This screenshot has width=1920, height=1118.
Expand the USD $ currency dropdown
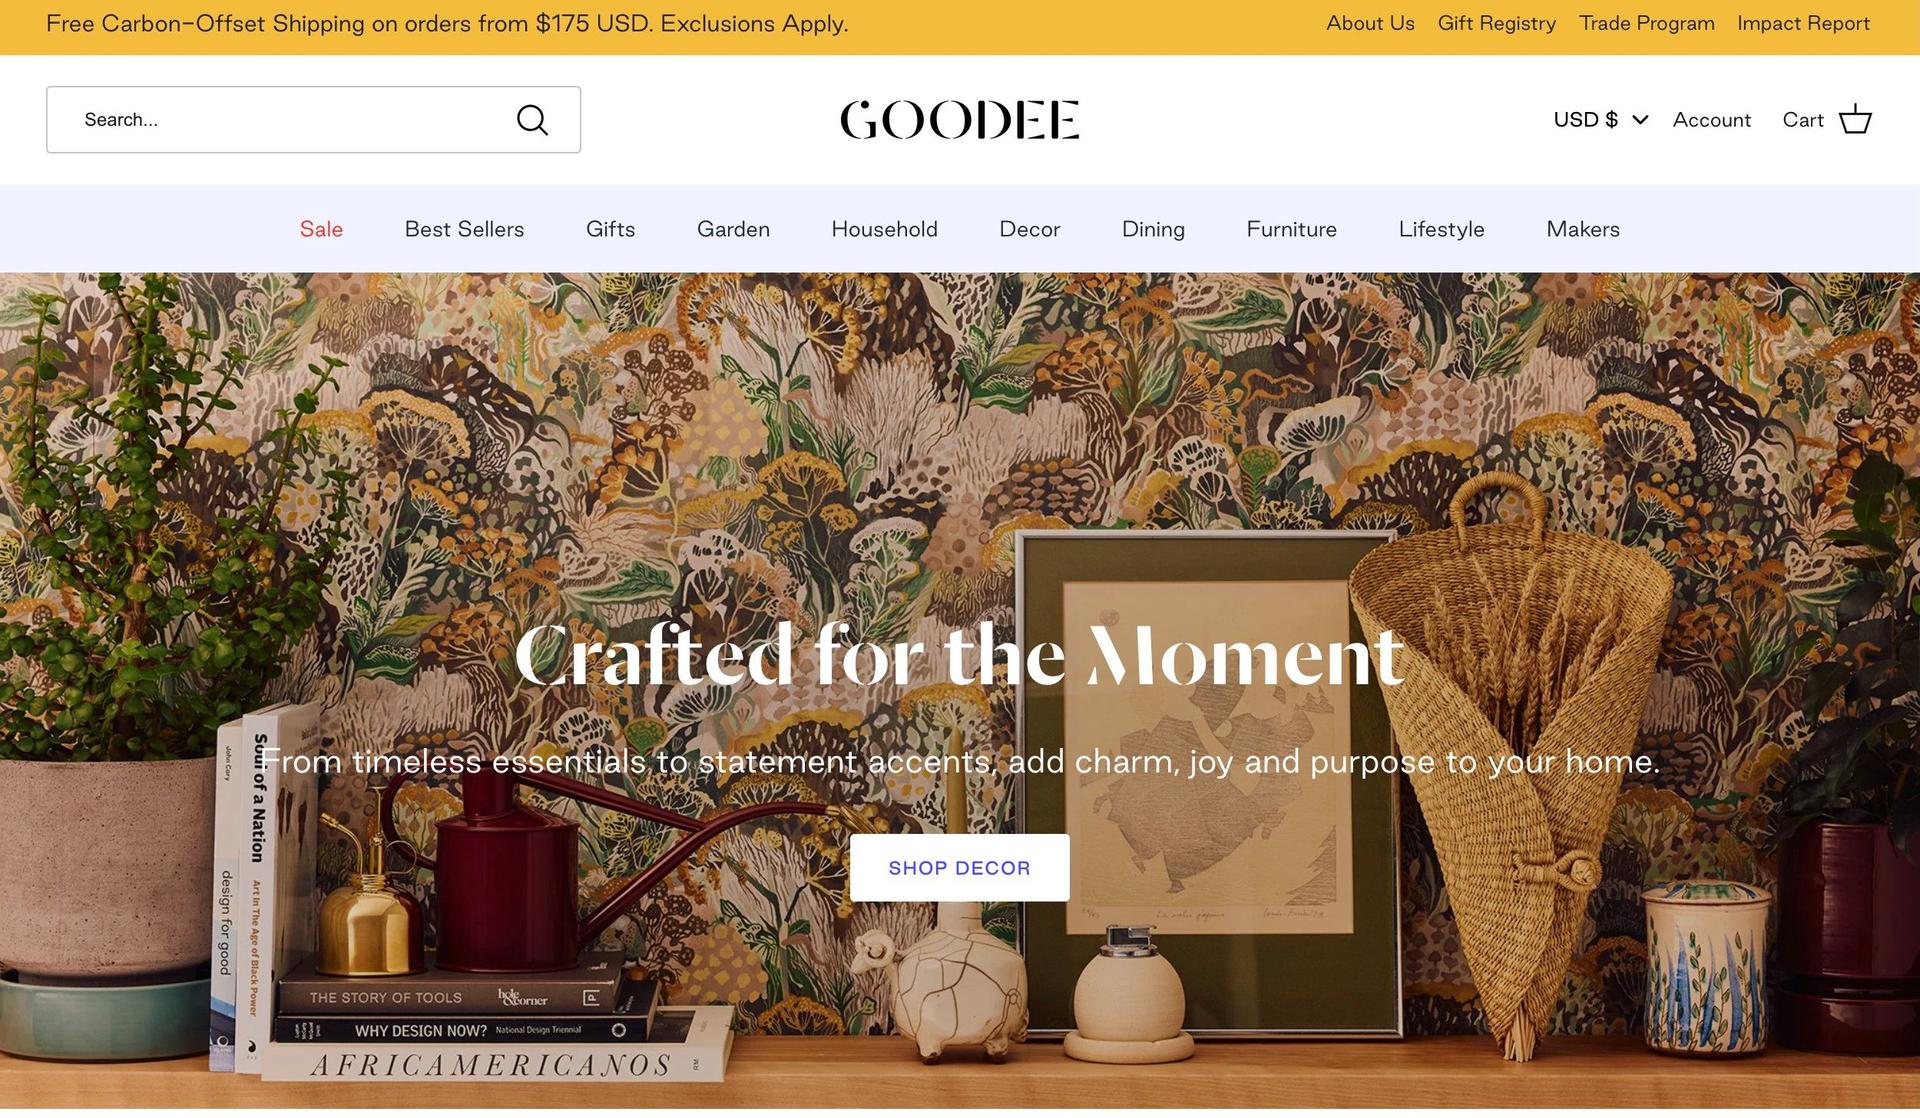click(x=1600, y=120)
